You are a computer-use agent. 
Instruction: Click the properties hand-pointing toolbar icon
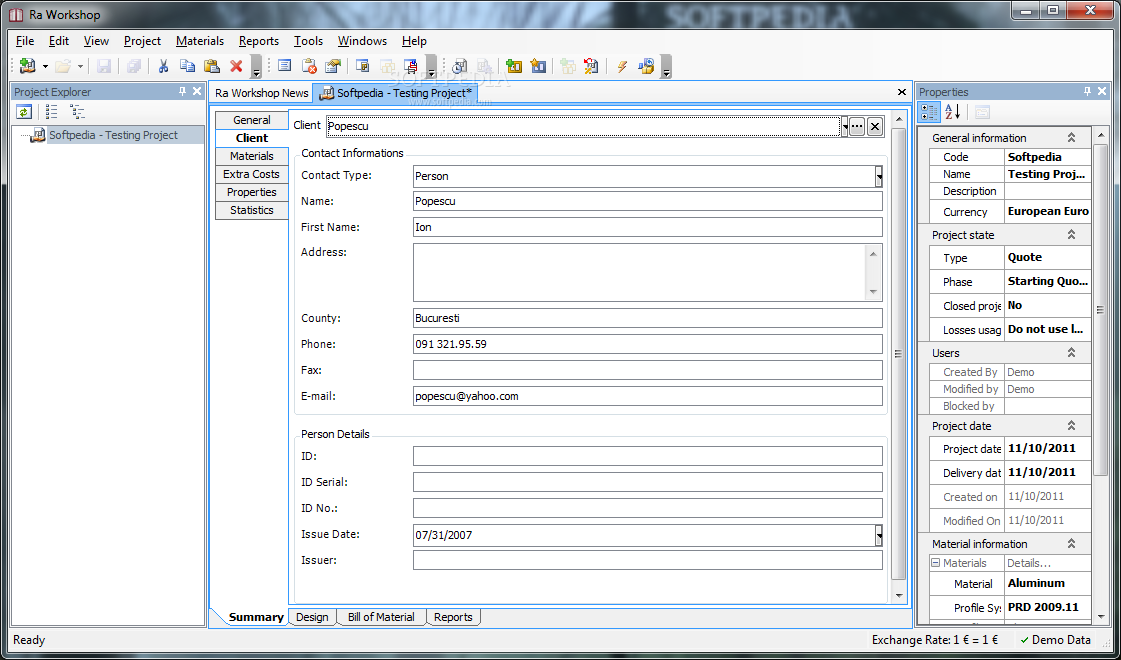332,67
